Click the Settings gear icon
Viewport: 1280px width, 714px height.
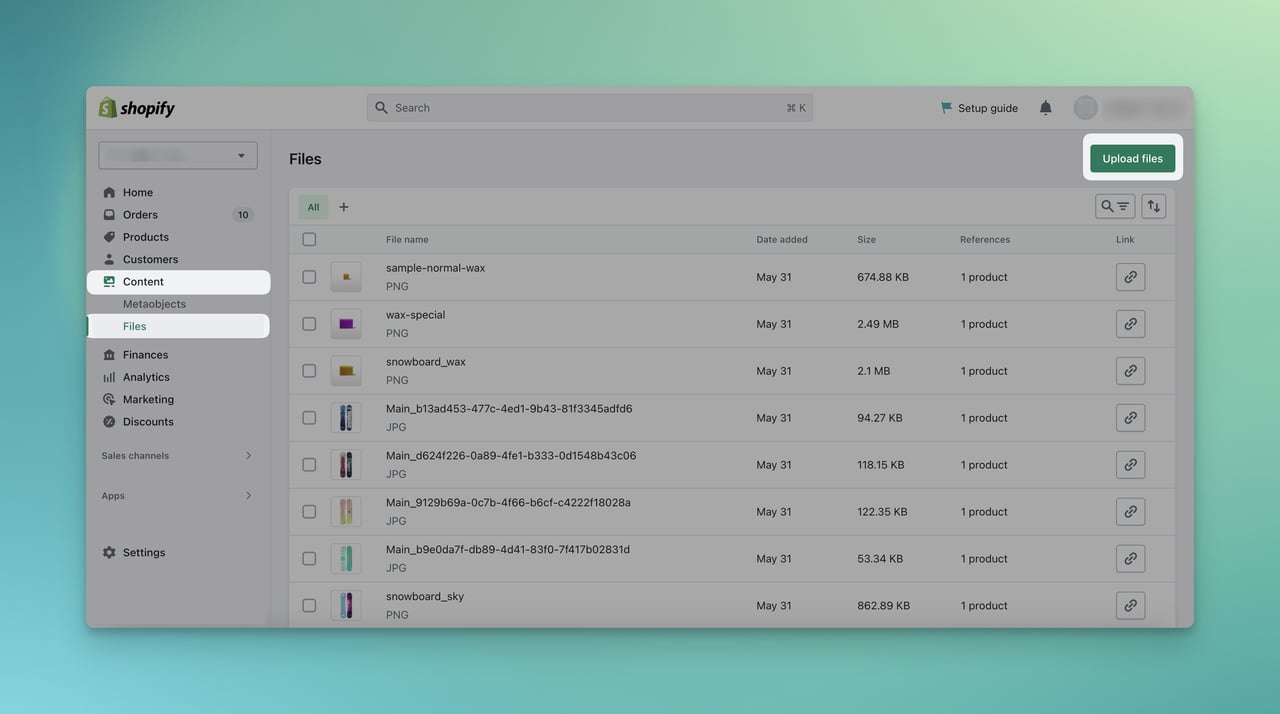[x=109, y=552]
